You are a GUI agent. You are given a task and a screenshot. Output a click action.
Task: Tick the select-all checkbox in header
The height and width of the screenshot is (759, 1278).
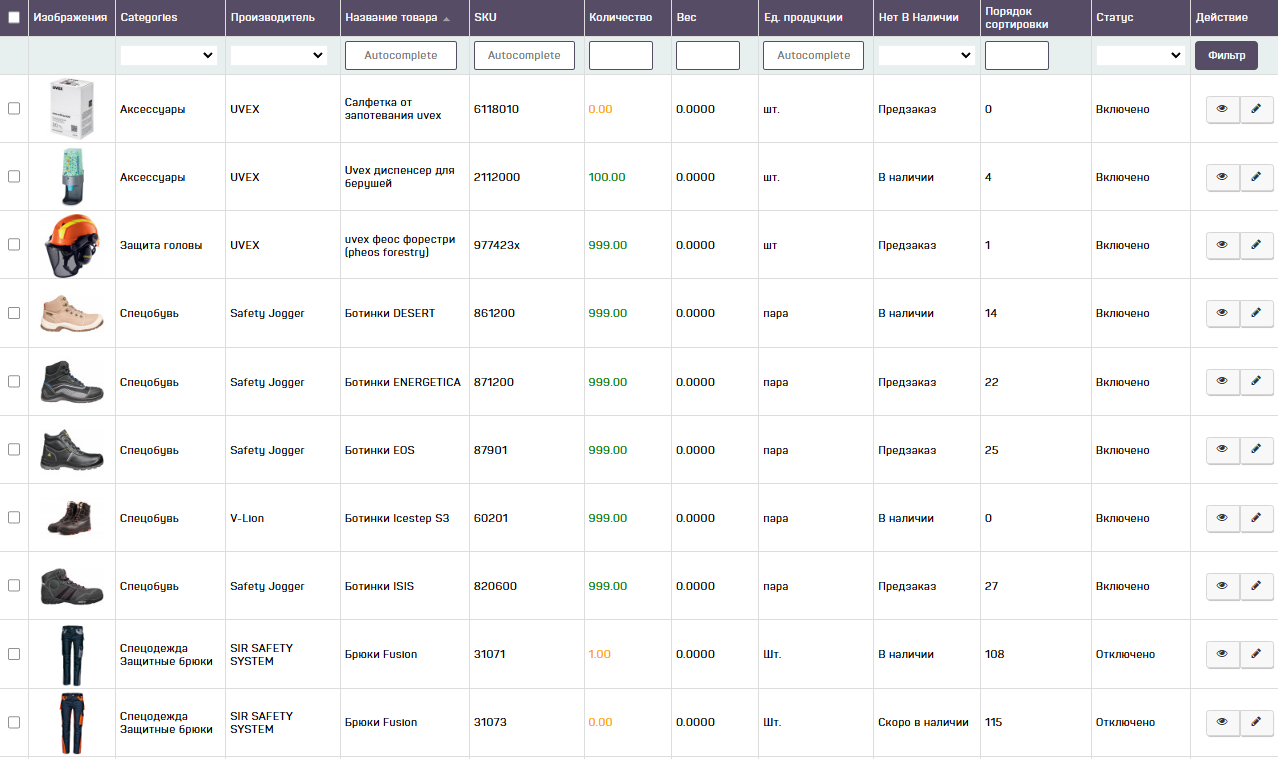pyautogui.click(x=14, y=17)
